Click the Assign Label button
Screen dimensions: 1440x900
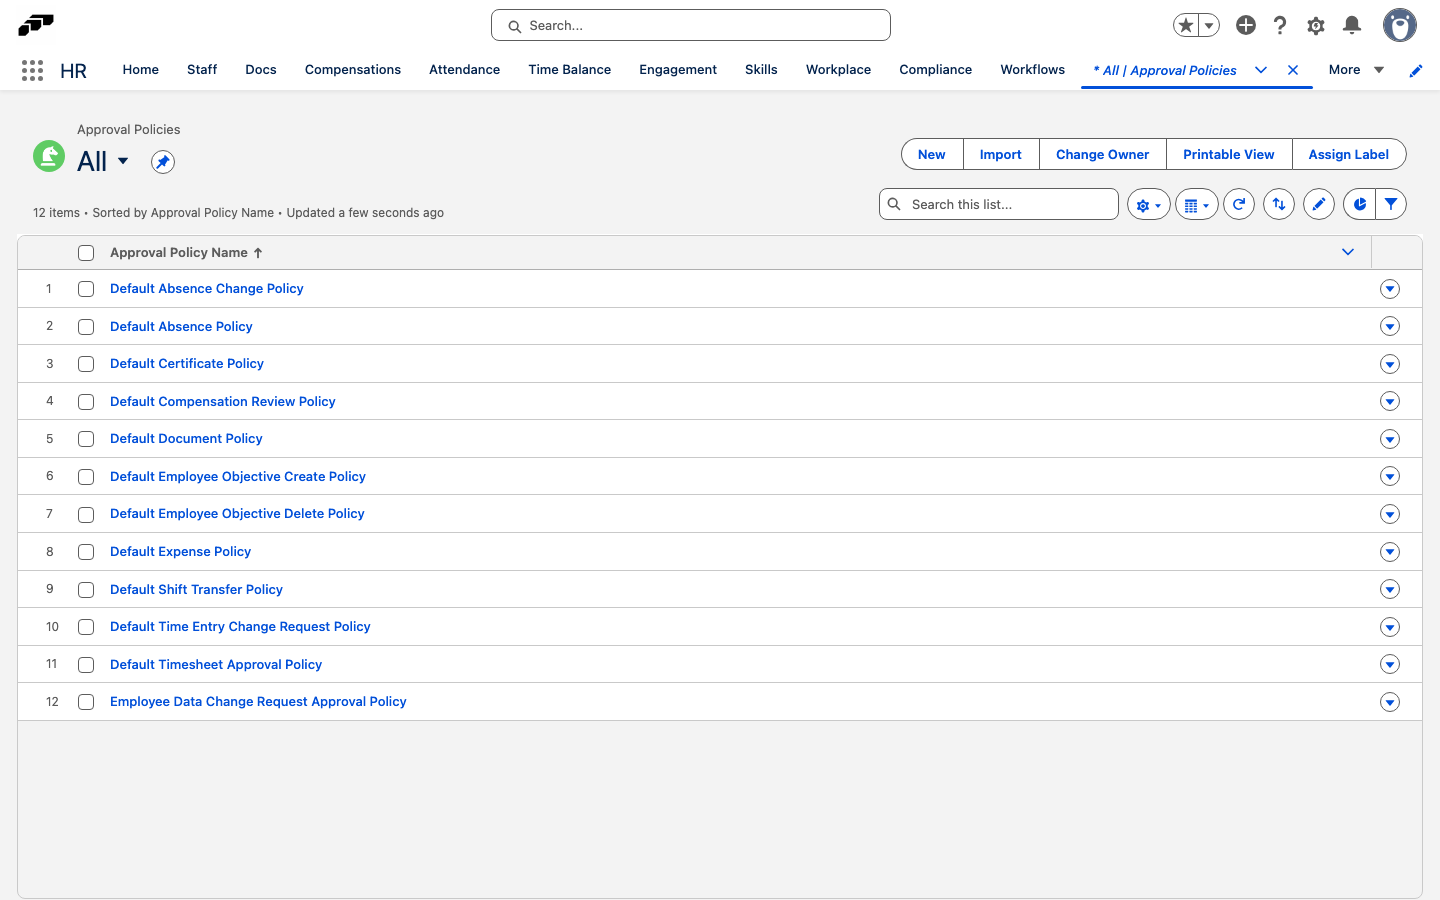(x=1349, y=154)
